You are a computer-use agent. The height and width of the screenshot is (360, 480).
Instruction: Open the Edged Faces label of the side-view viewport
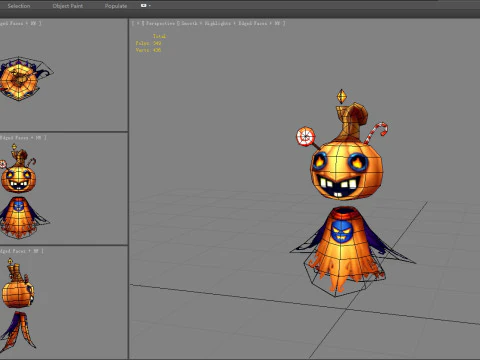coord(12,251)
